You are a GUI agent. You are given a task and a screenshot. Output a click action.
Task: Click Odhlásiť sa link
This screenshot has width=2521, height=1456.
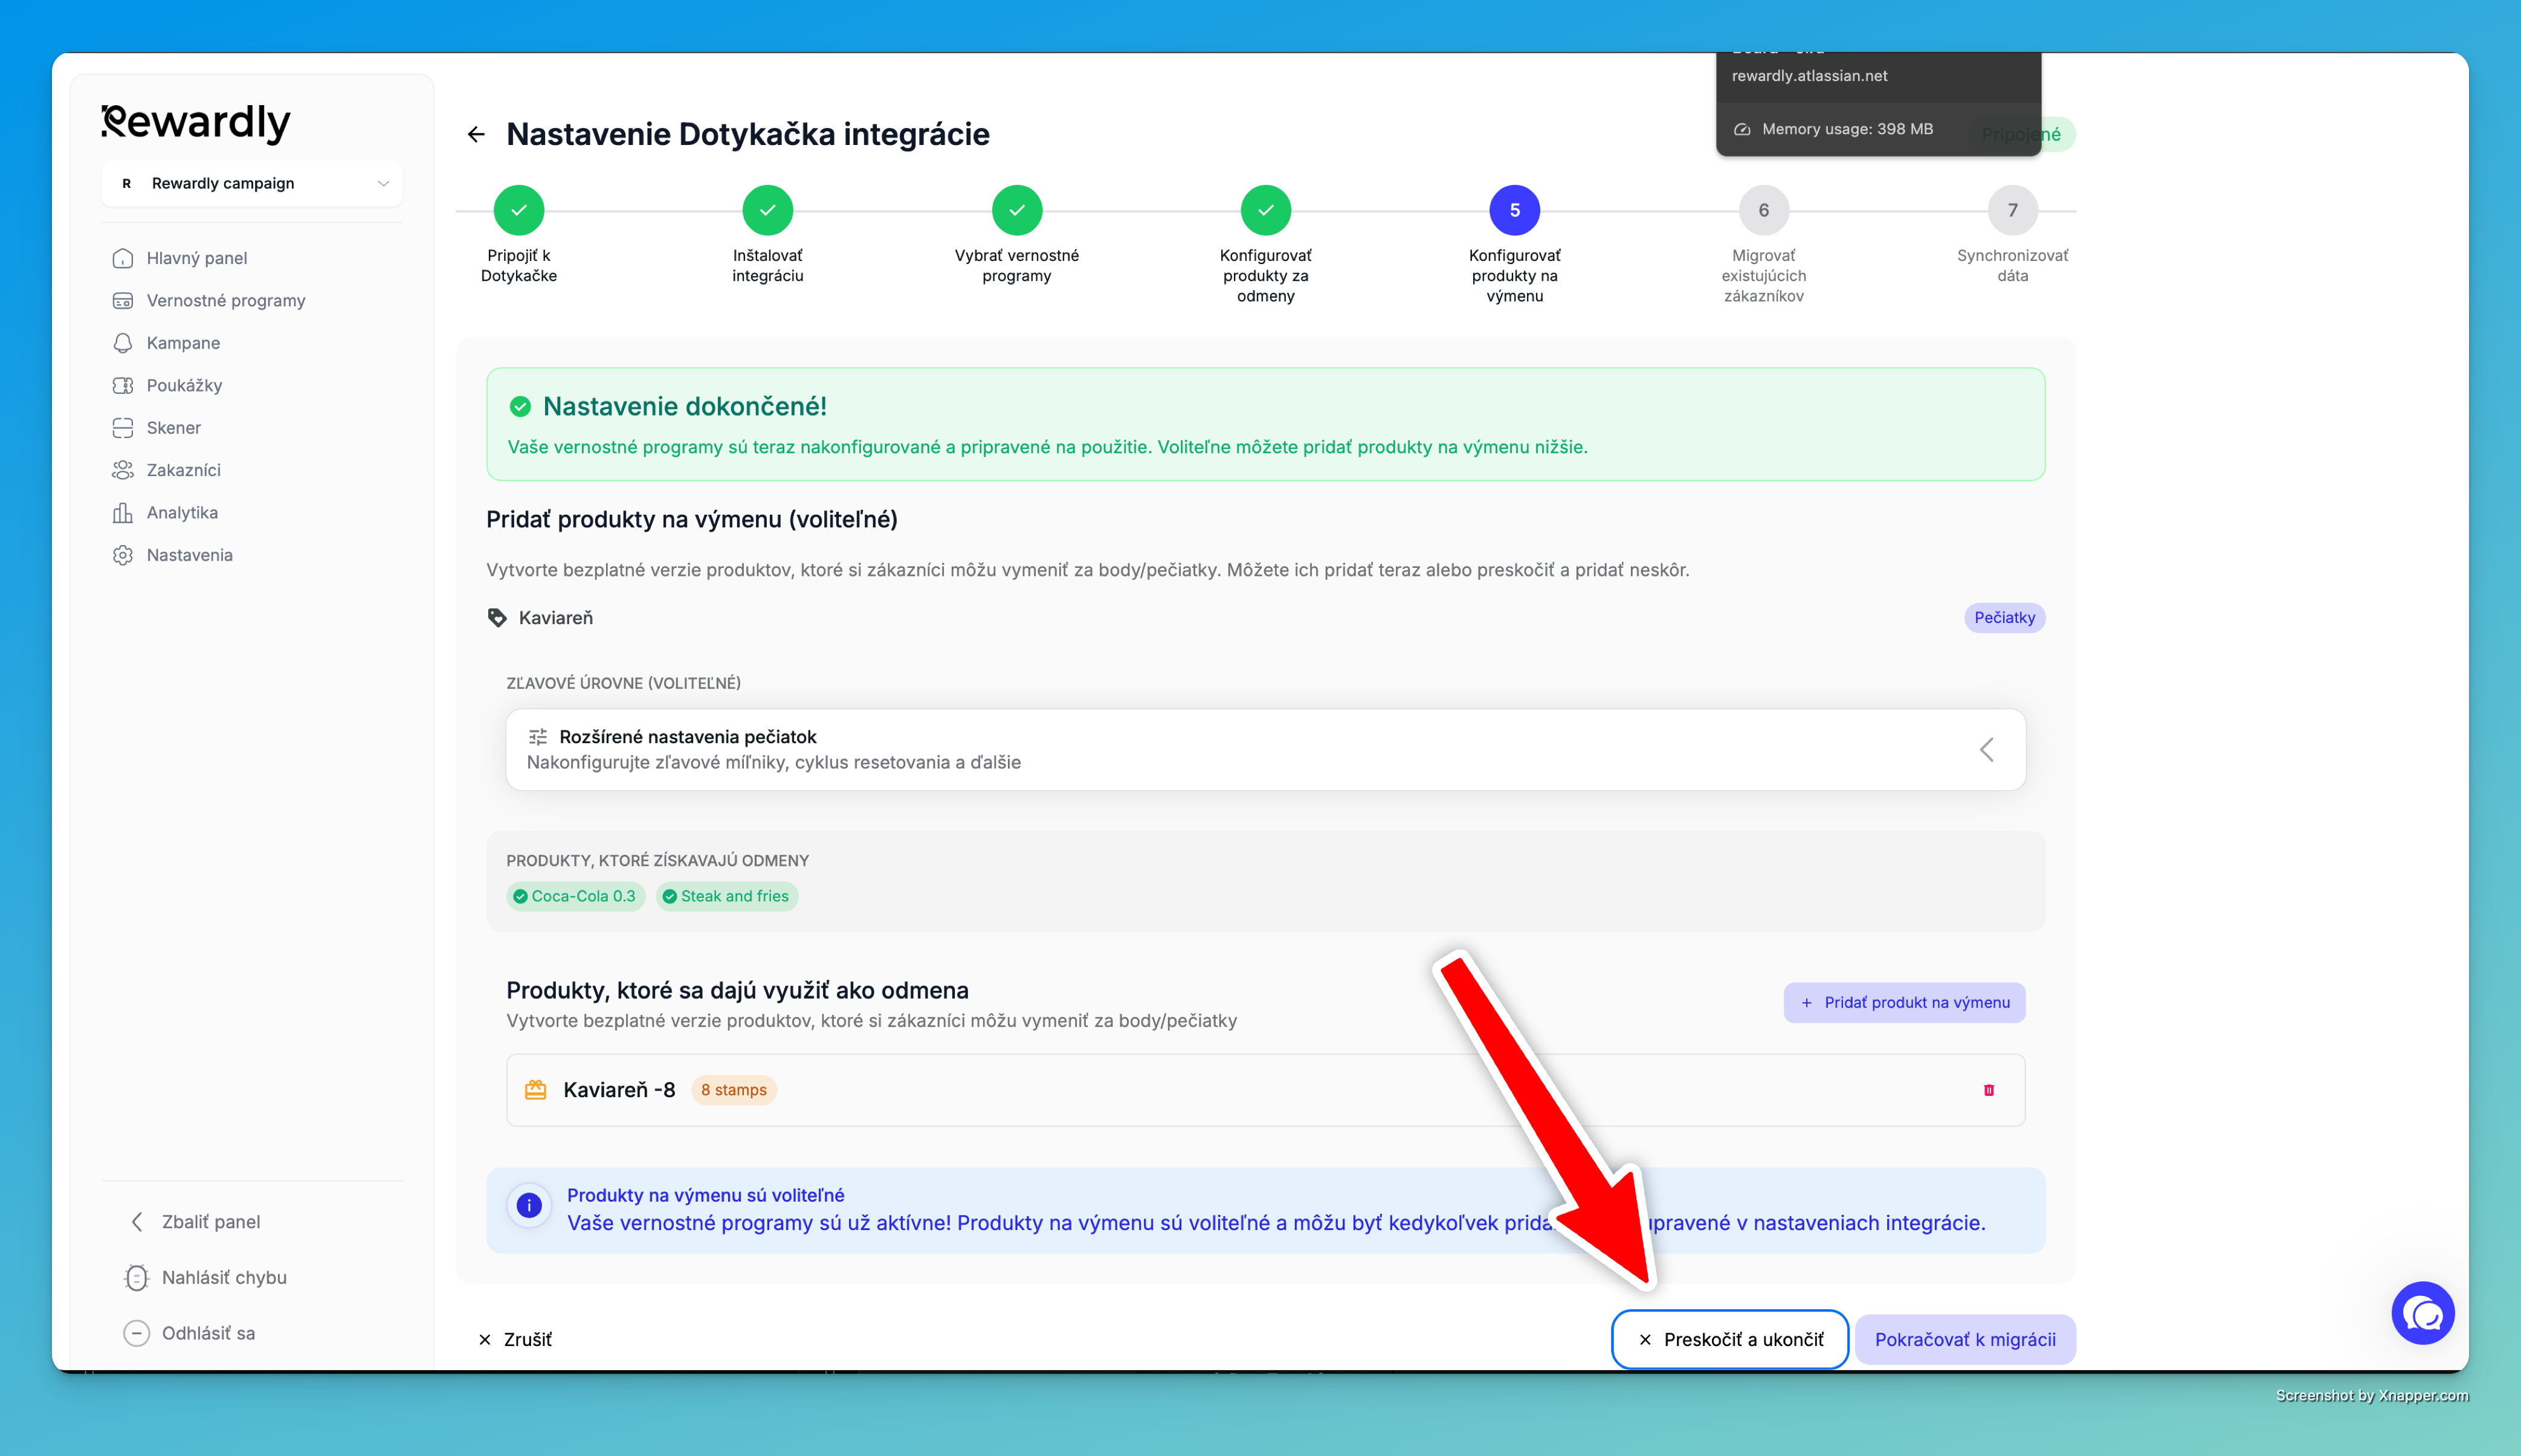click(x=208, y=1333)
